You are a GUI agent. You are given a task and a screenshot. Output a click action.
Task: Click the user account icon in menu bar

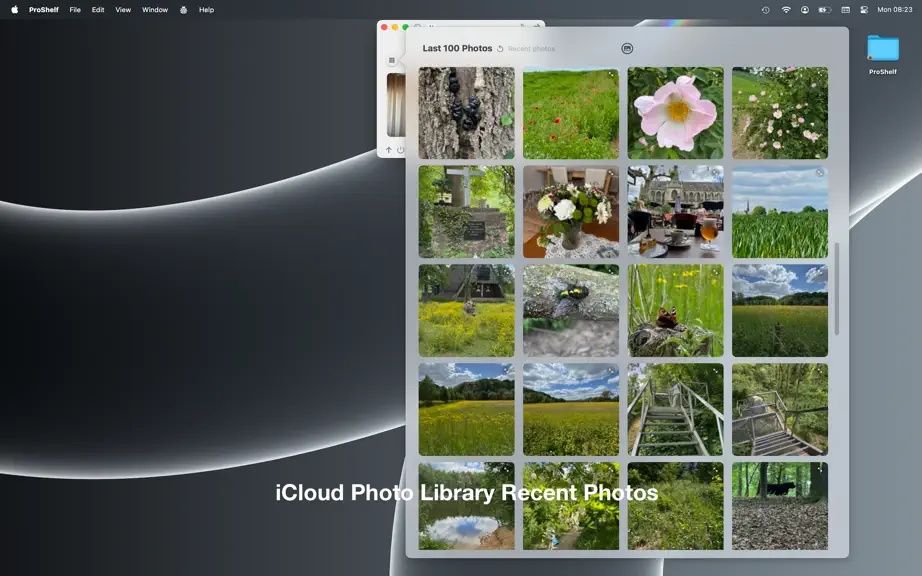click(x=804, y=9)
